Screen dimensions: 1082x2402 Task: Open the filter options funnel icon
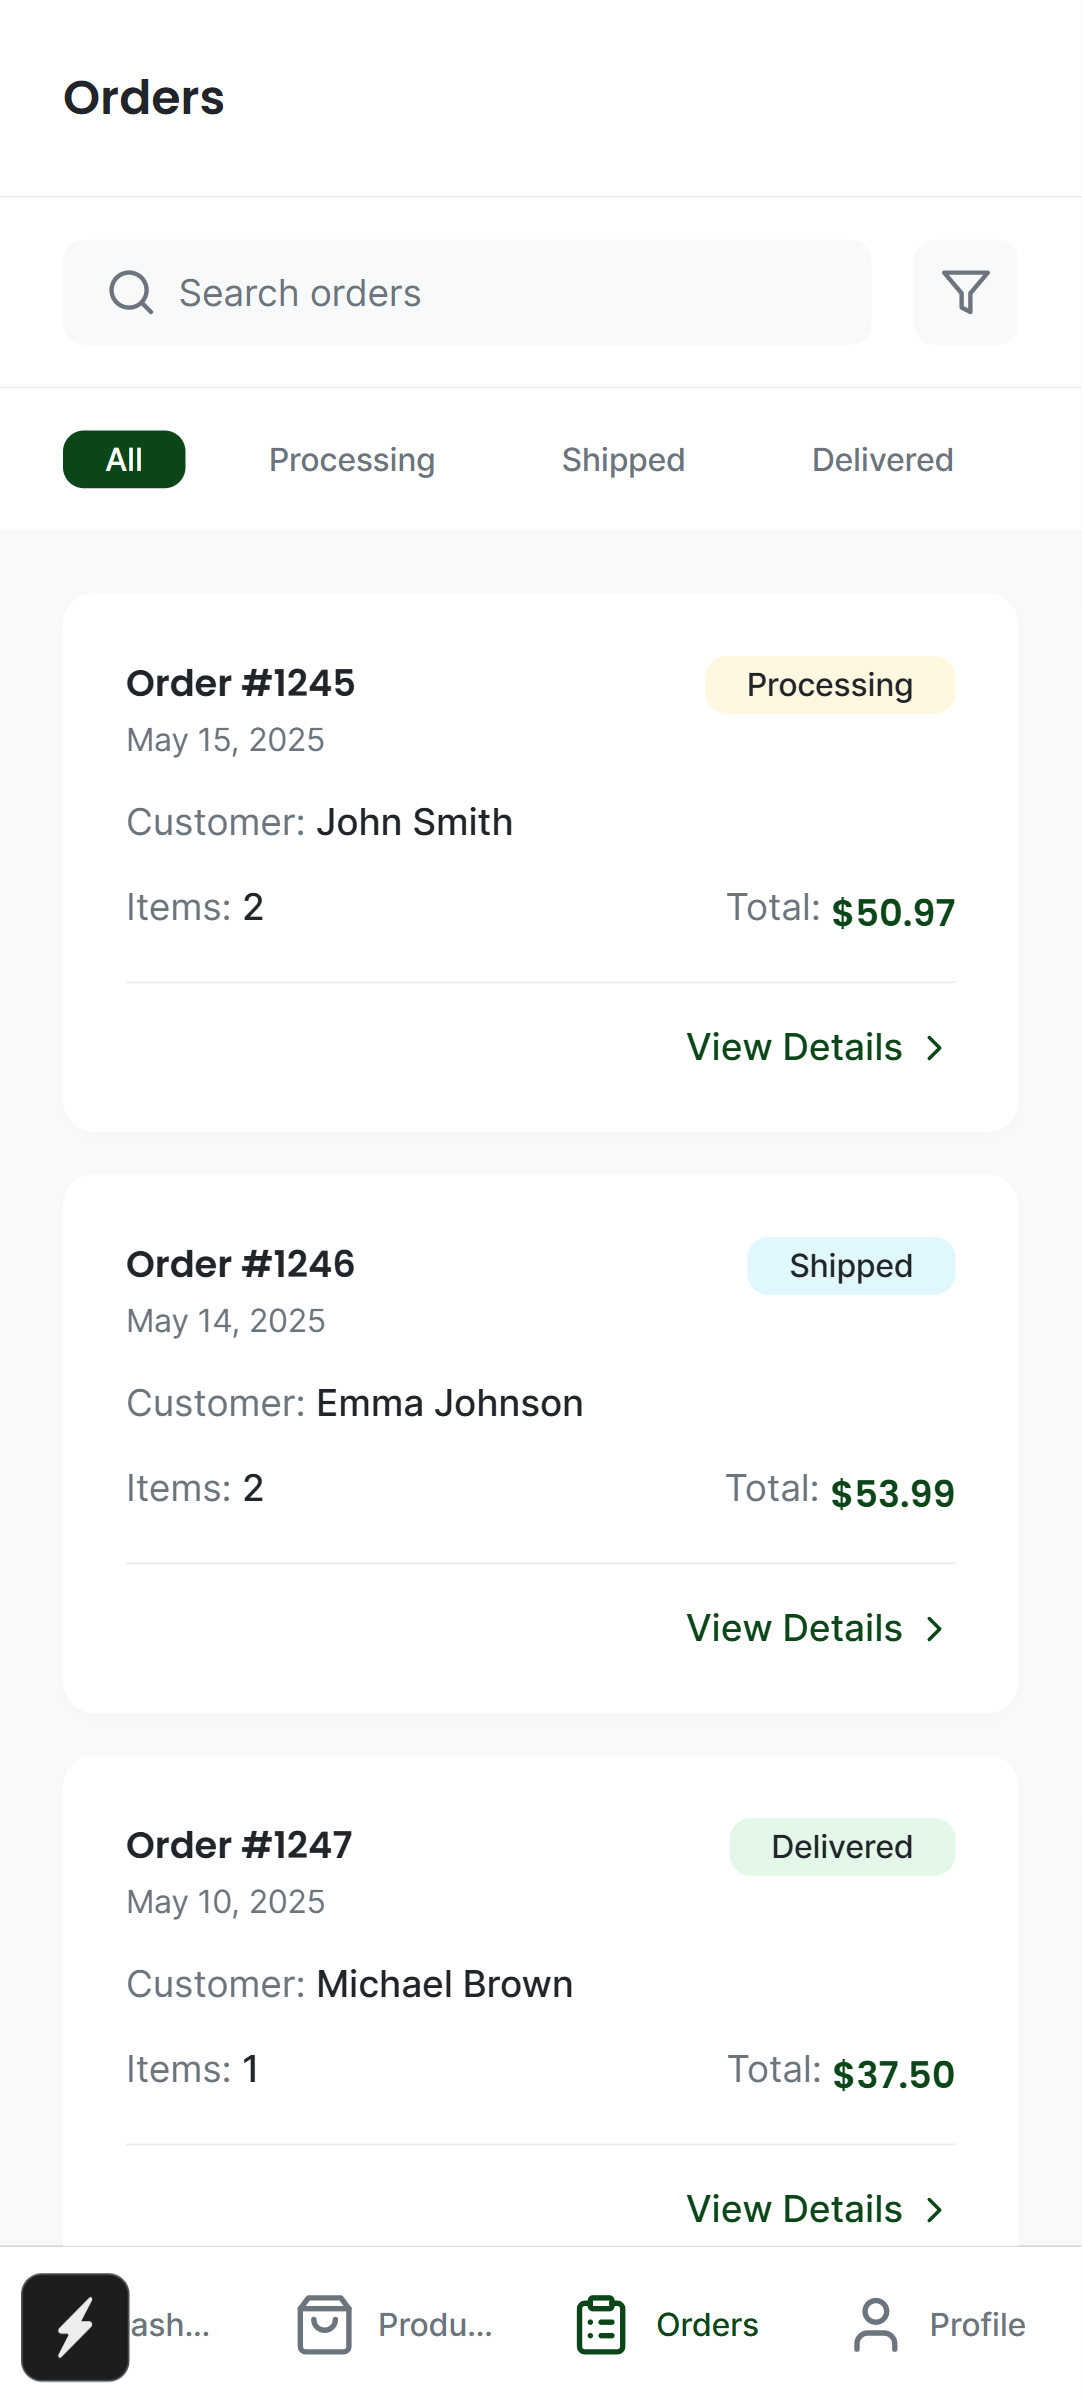point(965,292)
